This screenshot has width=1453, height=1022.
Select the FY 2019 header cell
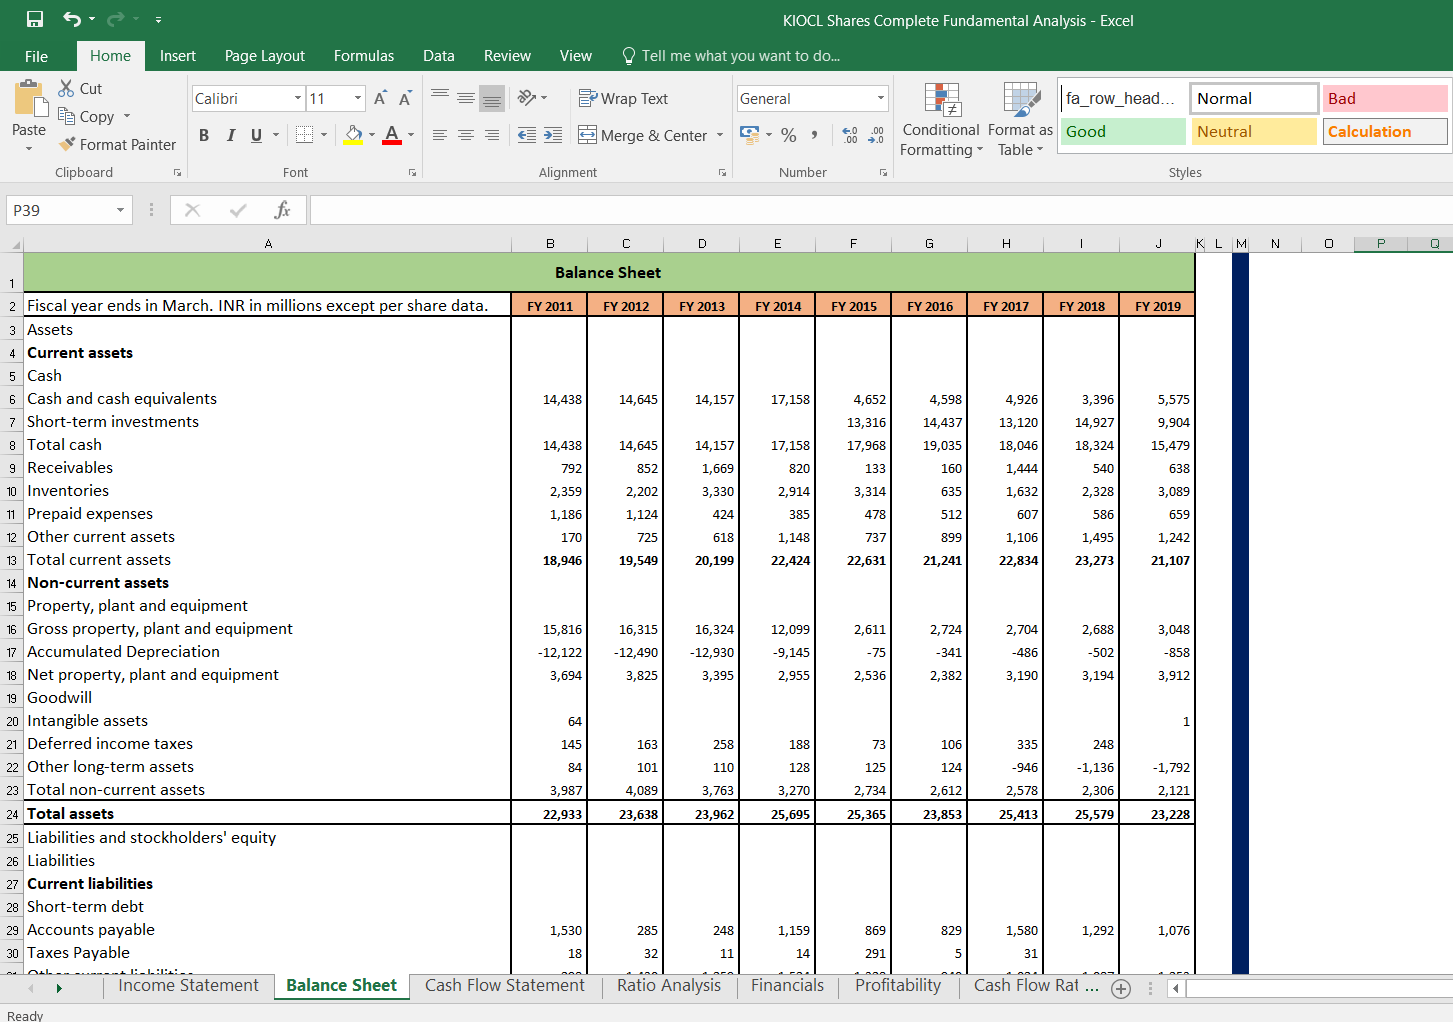[x=1157, y=306]
